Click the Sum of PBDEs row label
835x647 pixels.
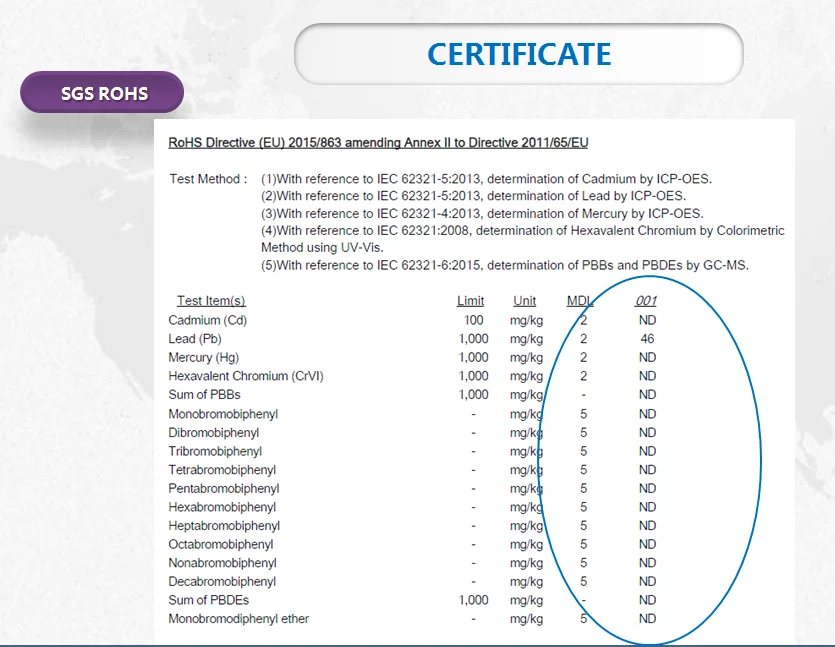(208, 600)
